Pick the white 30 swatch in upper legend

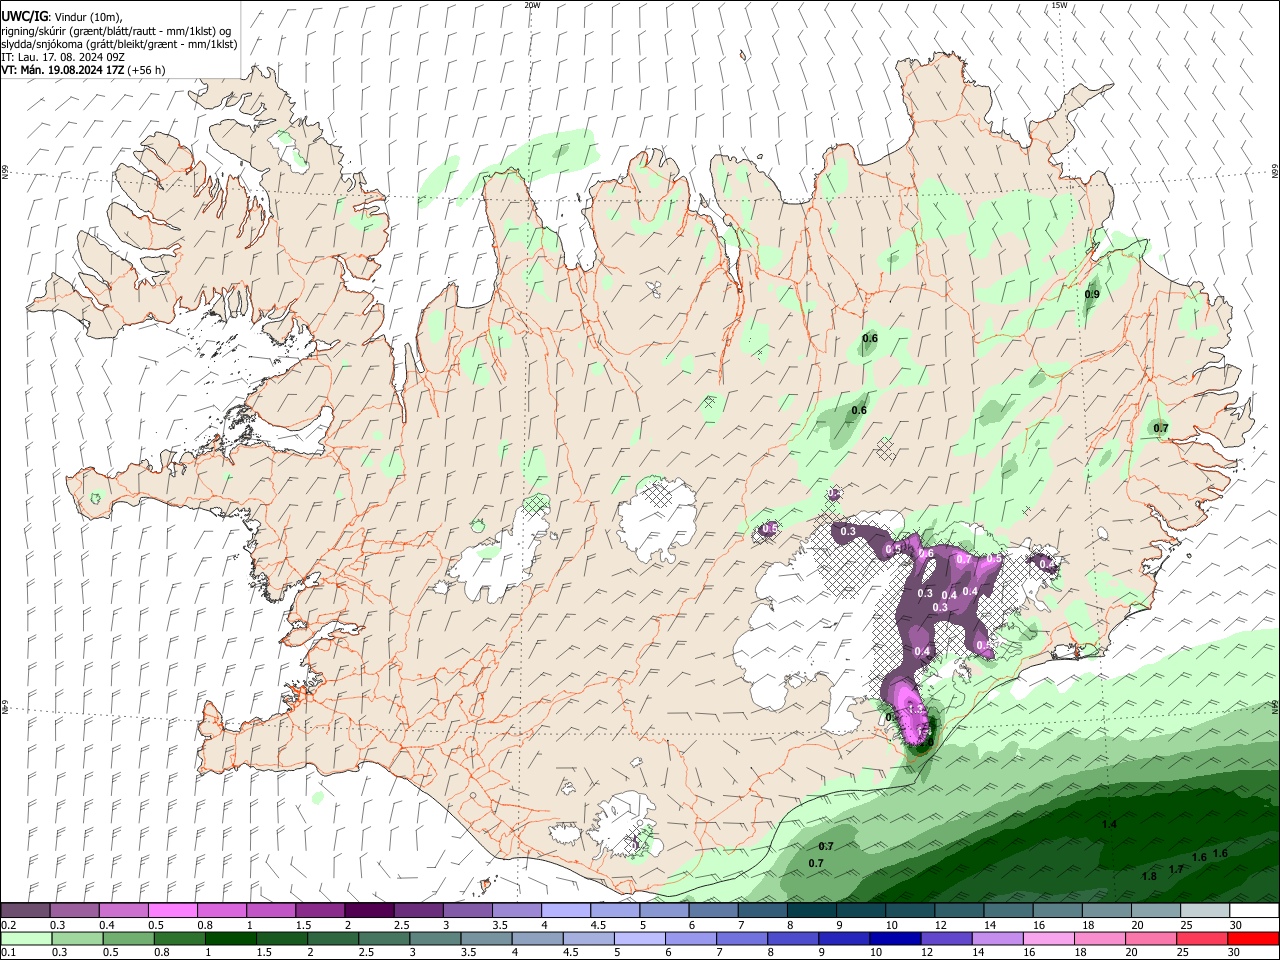pyautogui.click(x=1255, y=911)
